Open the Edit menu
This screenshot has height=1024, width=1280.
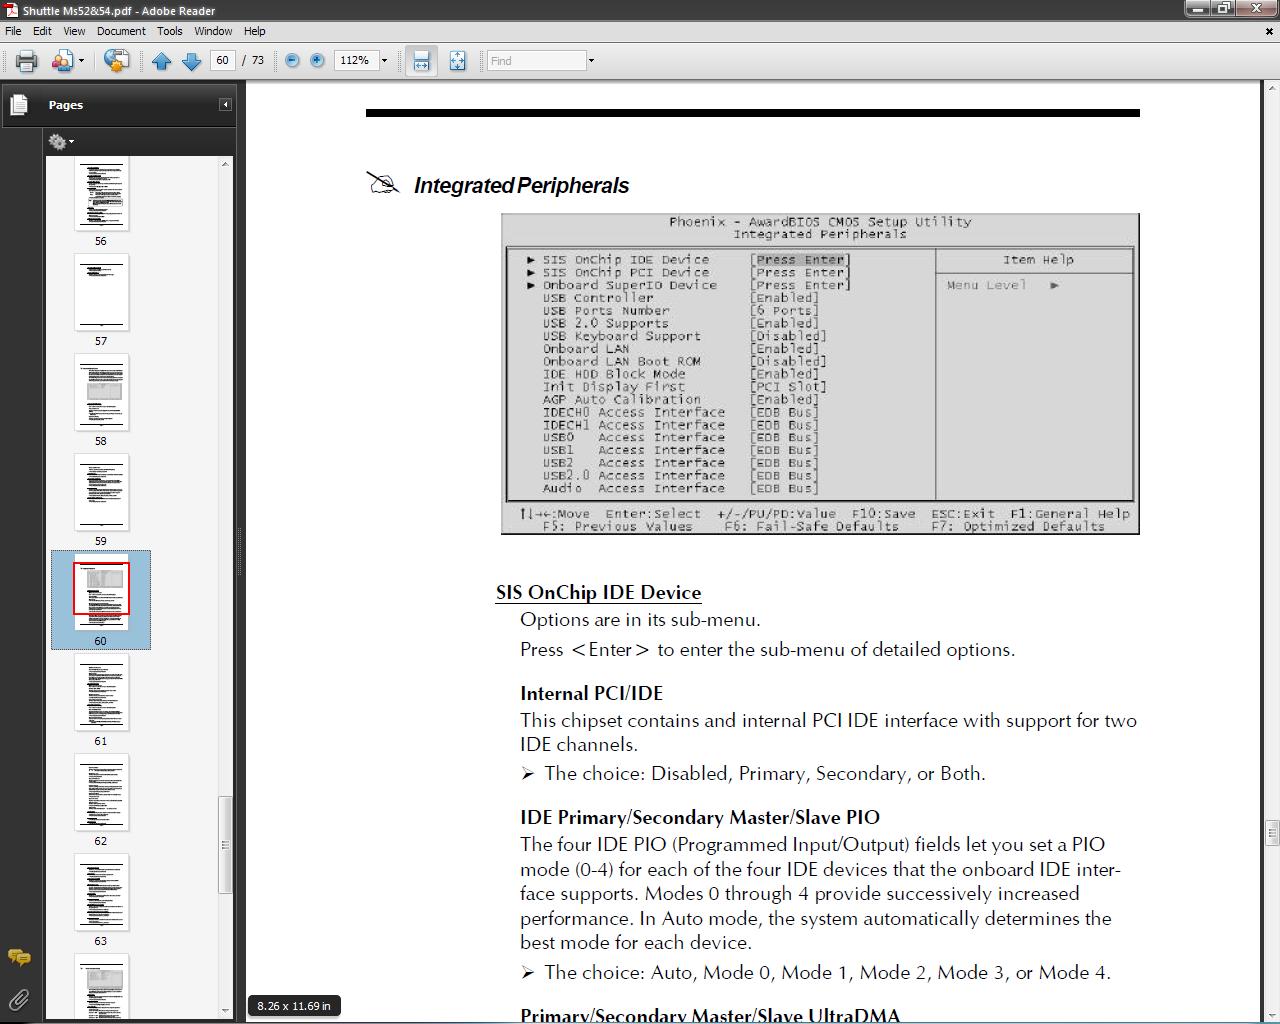click(42, 31)
